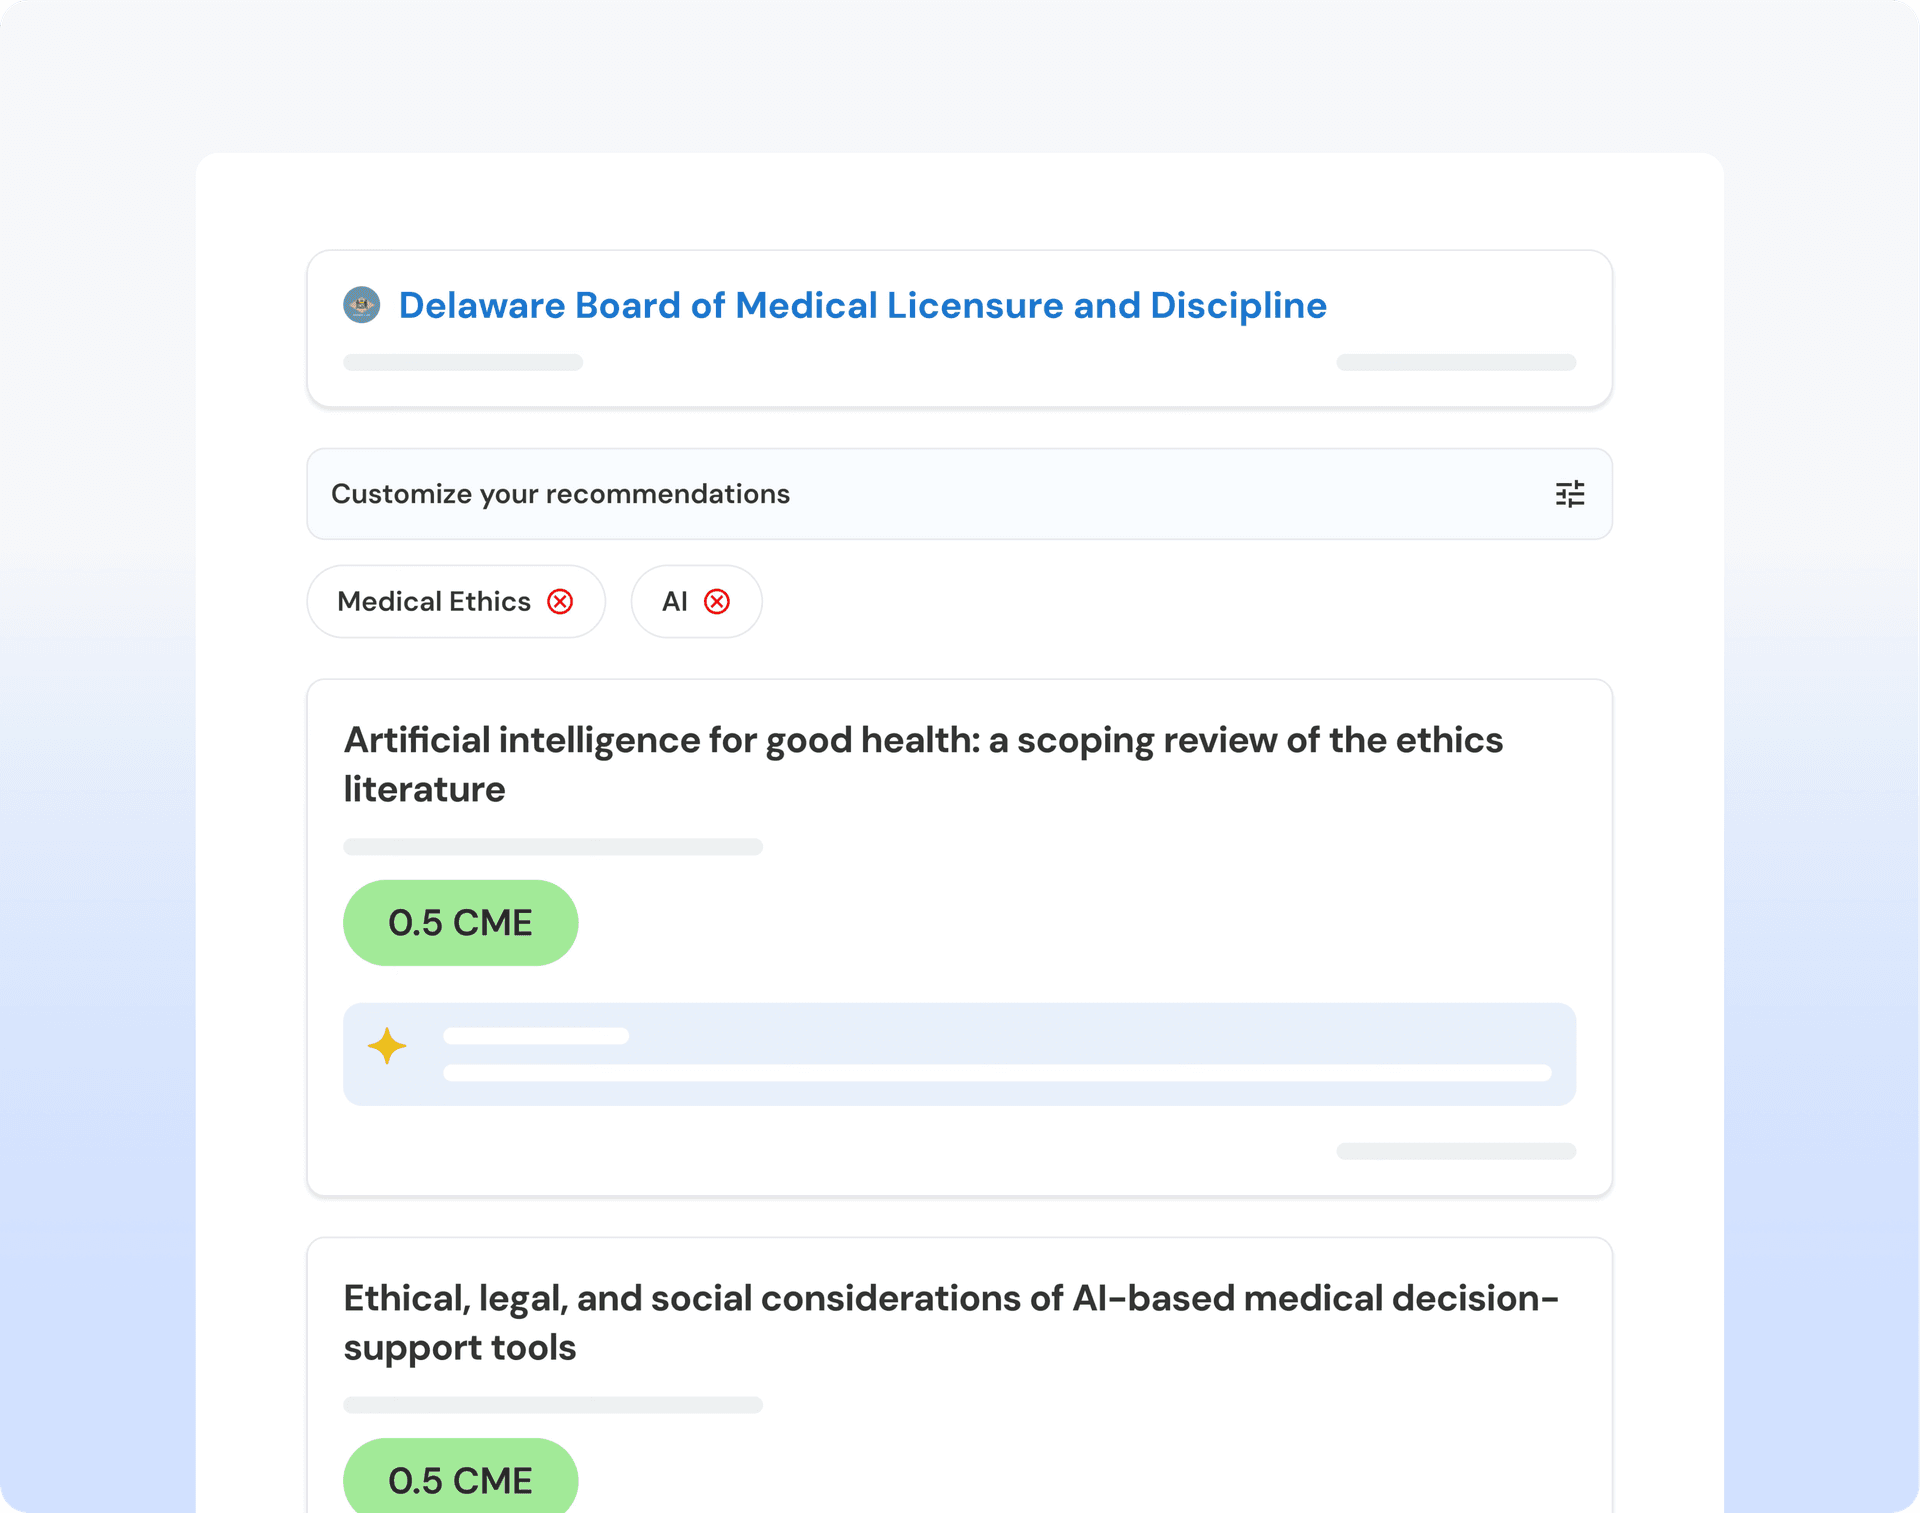
Task: Remove the AI filter tag
Action: tap(717, 601)
